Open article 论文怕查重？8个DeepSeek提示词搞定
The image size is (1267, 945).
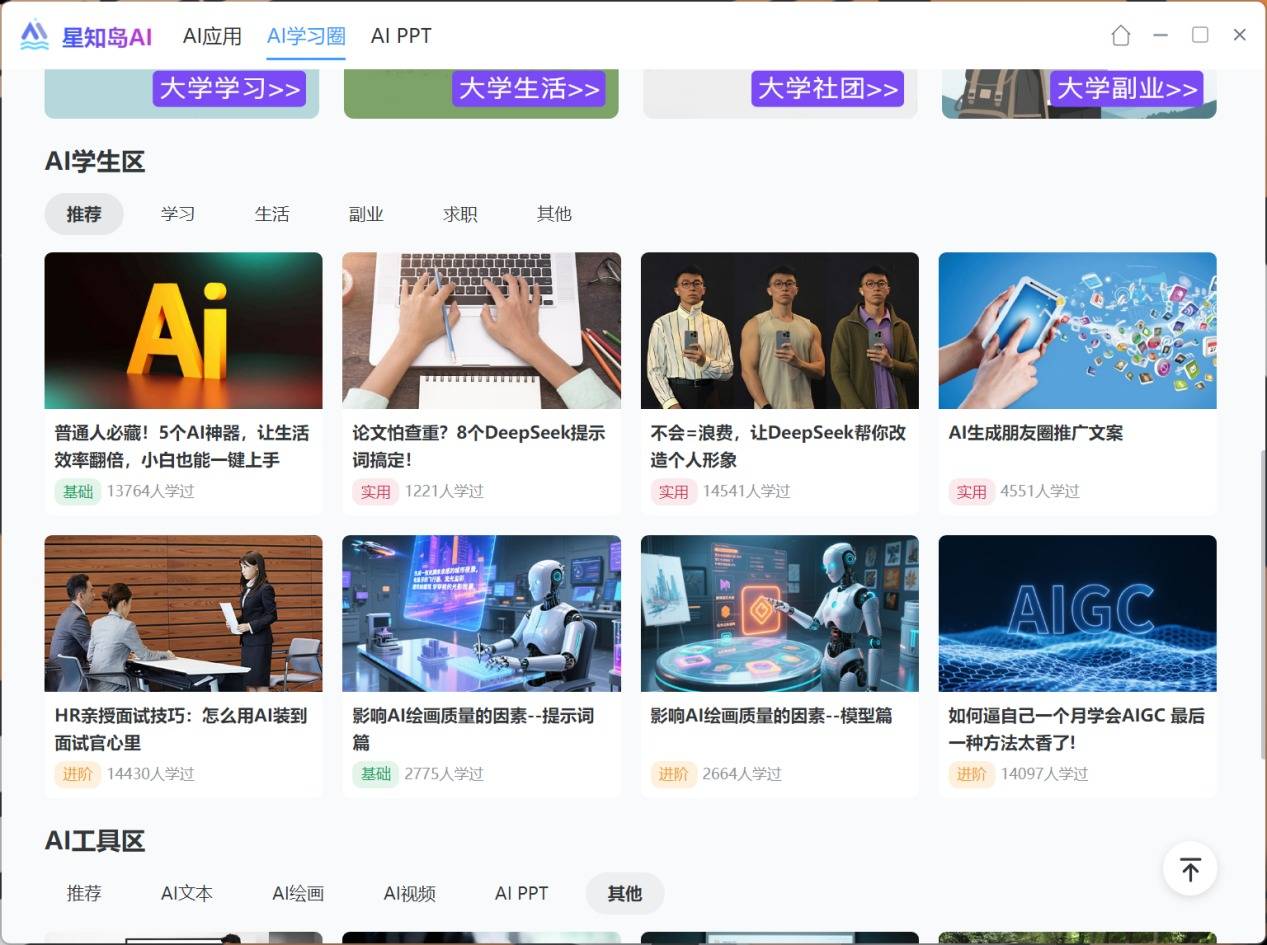coord(478,446)
